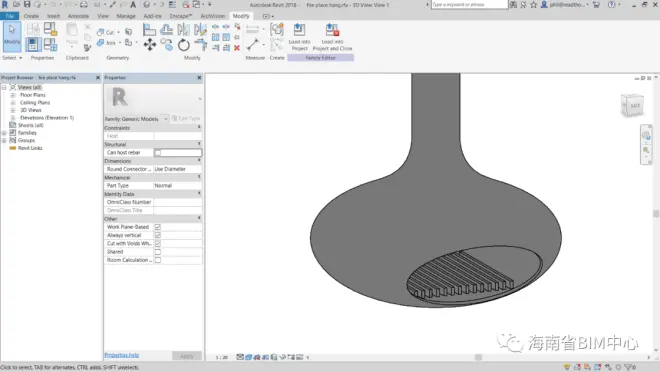660x372 pixels.
Task: Open the File tab
Action: [10, 16]
